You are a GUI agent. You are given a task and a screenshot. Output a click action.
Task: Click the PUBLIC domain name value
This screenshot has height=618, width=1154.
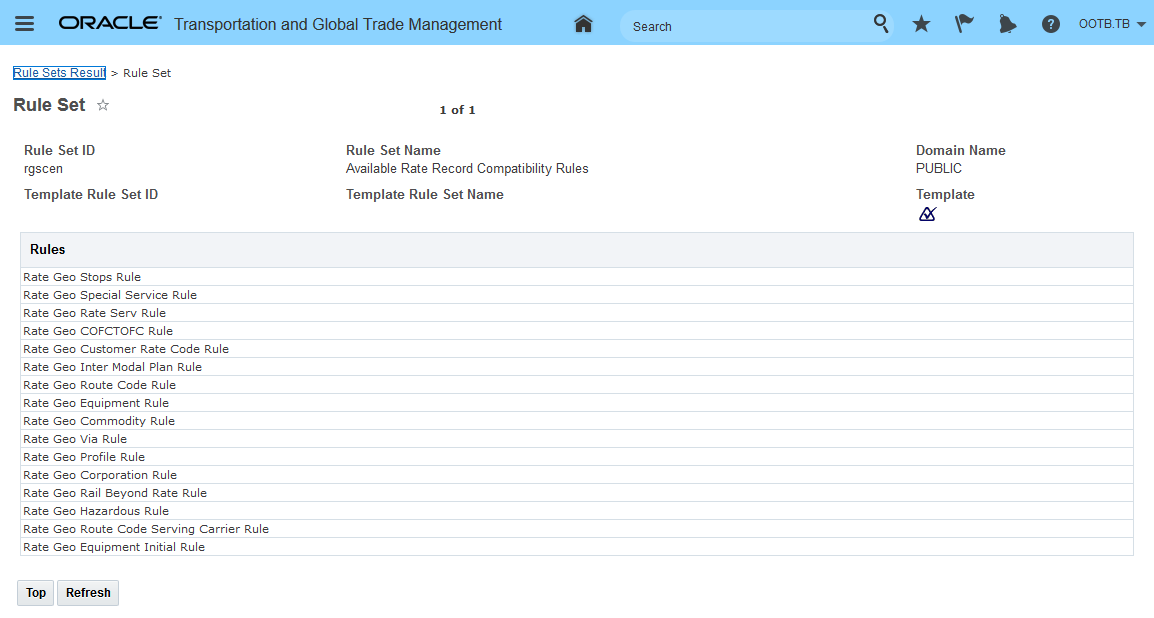tap(938, 168)
